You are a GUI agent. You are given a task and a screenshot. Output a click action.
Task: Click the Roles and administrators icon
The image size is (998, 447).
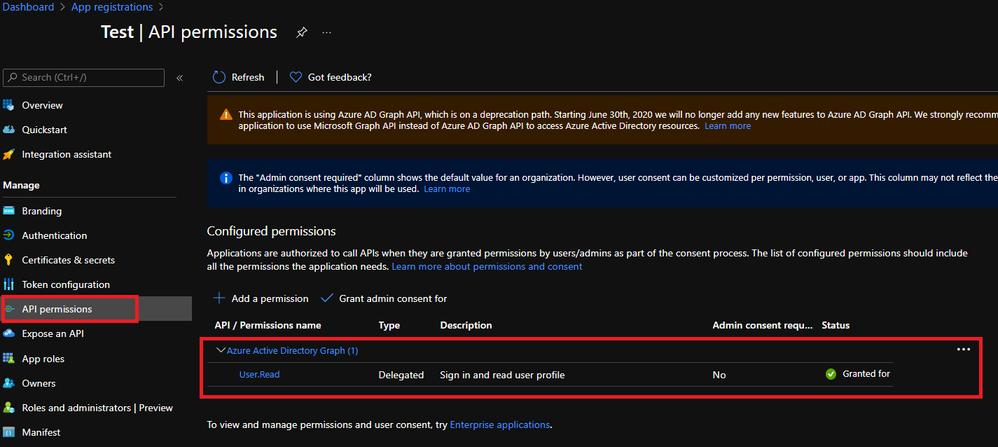click(9, 408)
